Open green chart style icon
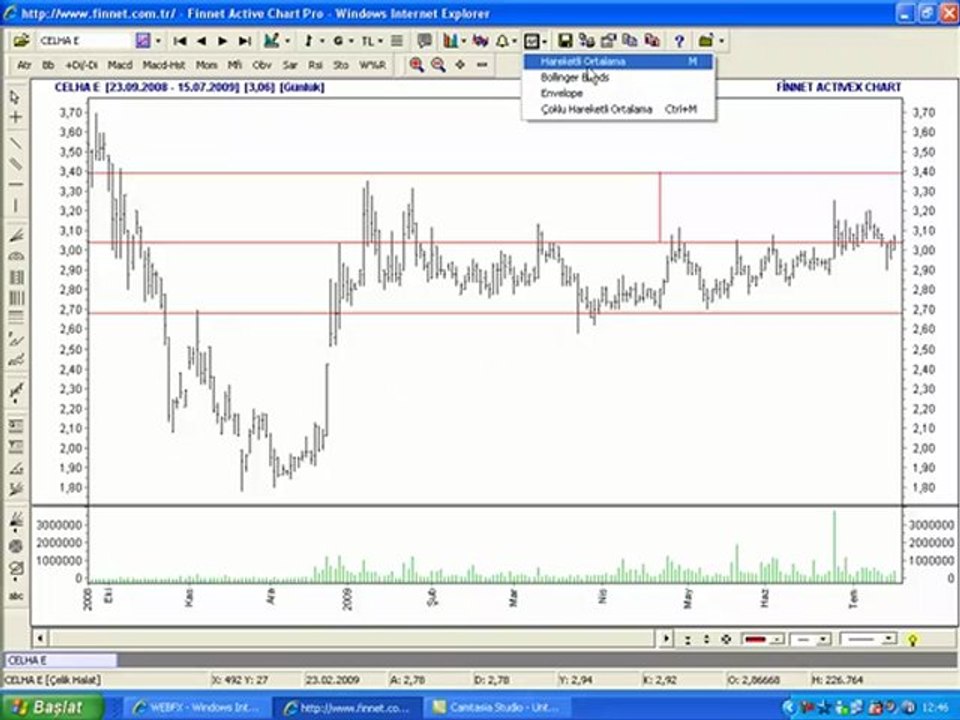The width and height of the screenshot is (960, 720). tap(271, 41)
